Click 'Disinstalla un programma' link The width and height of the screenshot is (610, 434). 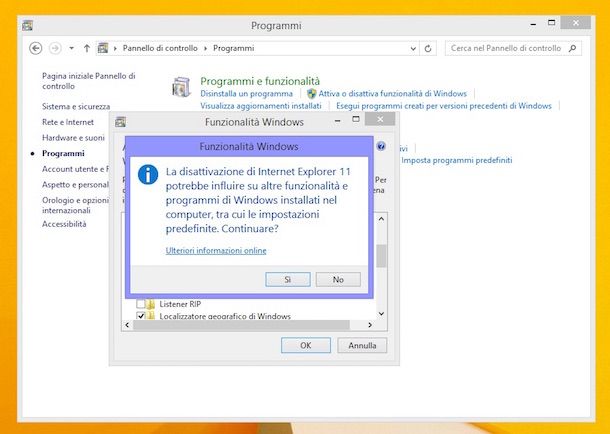coord(246,94)
